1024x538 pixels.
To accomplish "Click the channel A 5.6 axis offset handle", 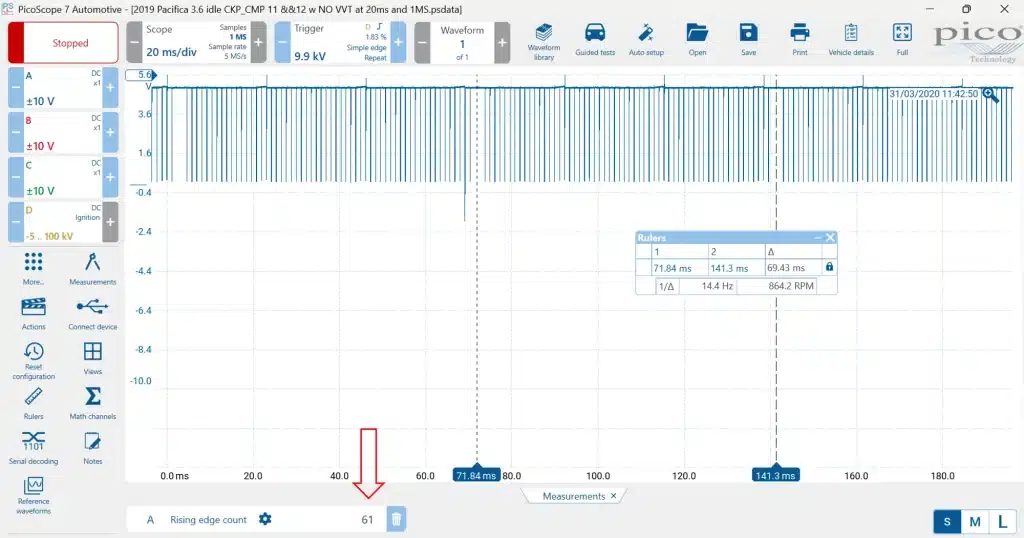I will (x=140, y=75).
